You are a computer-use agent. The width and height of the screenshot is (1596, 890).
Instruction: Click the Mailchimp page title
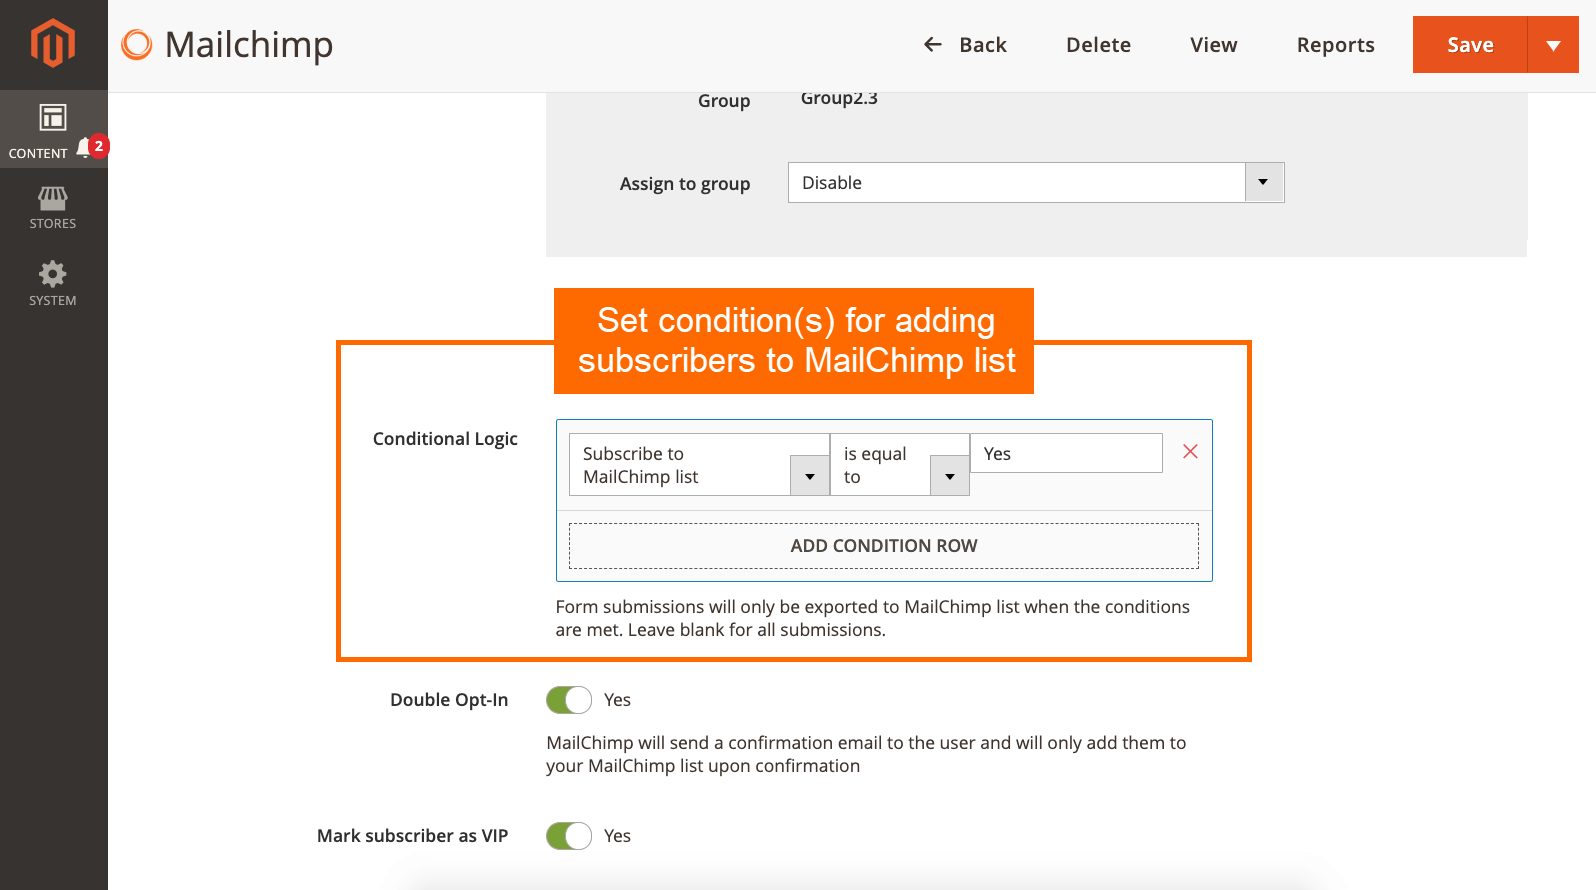click(x=249, y=45)
